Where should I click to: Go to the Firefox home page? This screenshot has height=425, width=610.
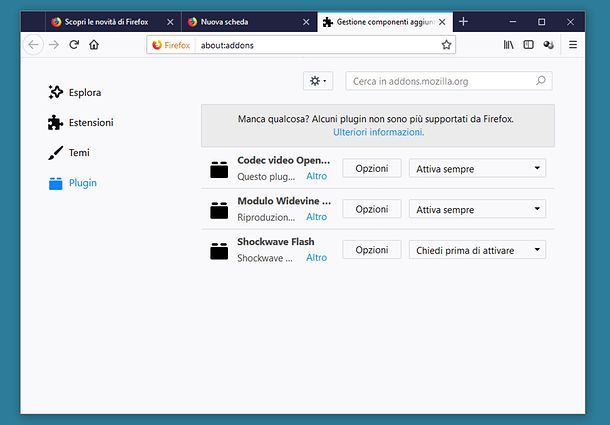click(94, 44)
